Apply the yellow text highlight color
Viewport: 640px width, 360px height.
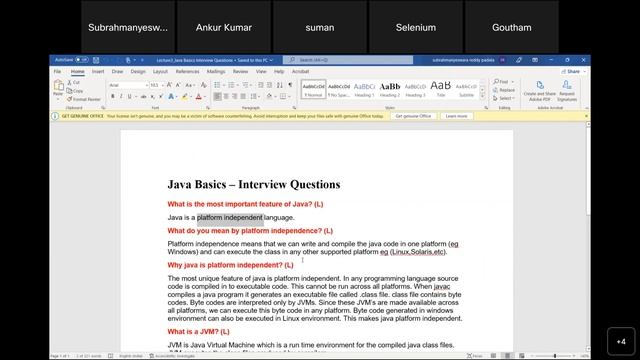[x=184, y=96]
